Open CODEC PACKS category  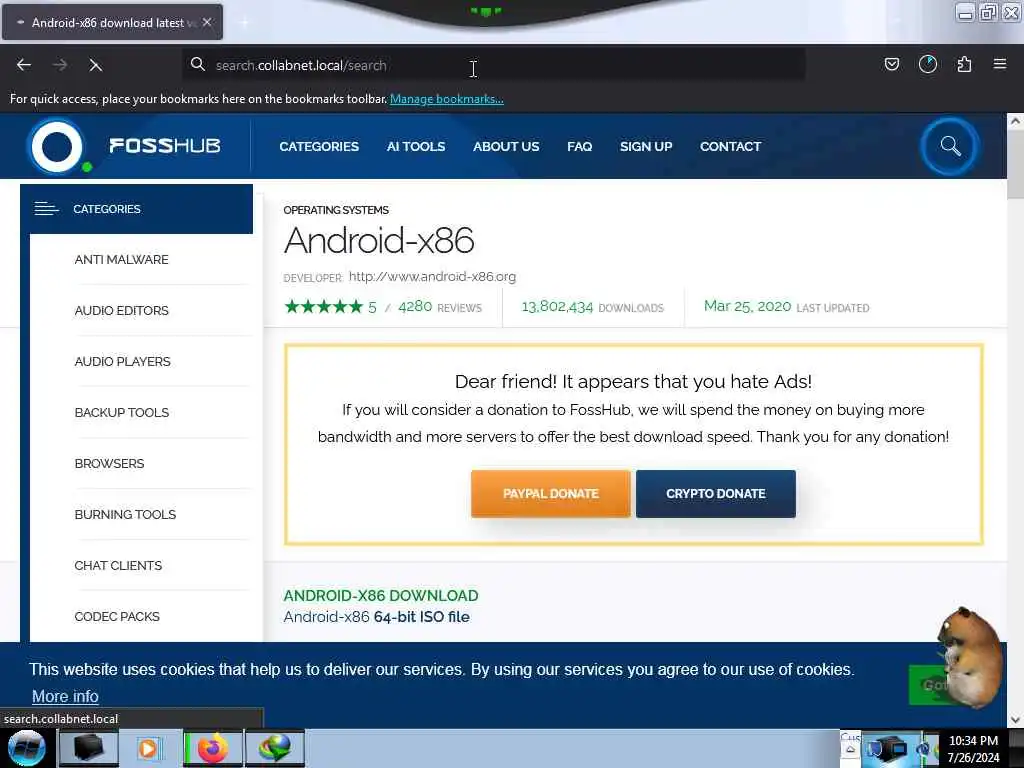pyautogui.click(x=117, y=616)
